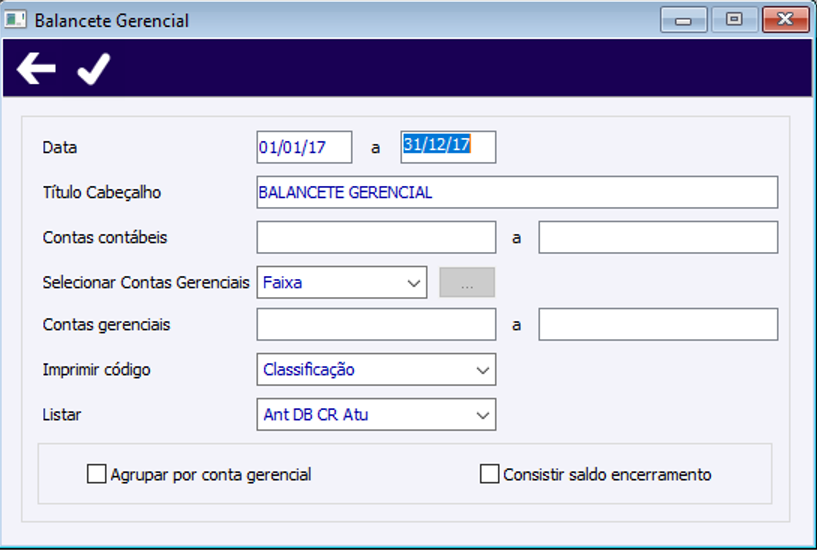
Task: Enable Agrupar por conta gerencial checkbox
Action: tap(97, 475)
